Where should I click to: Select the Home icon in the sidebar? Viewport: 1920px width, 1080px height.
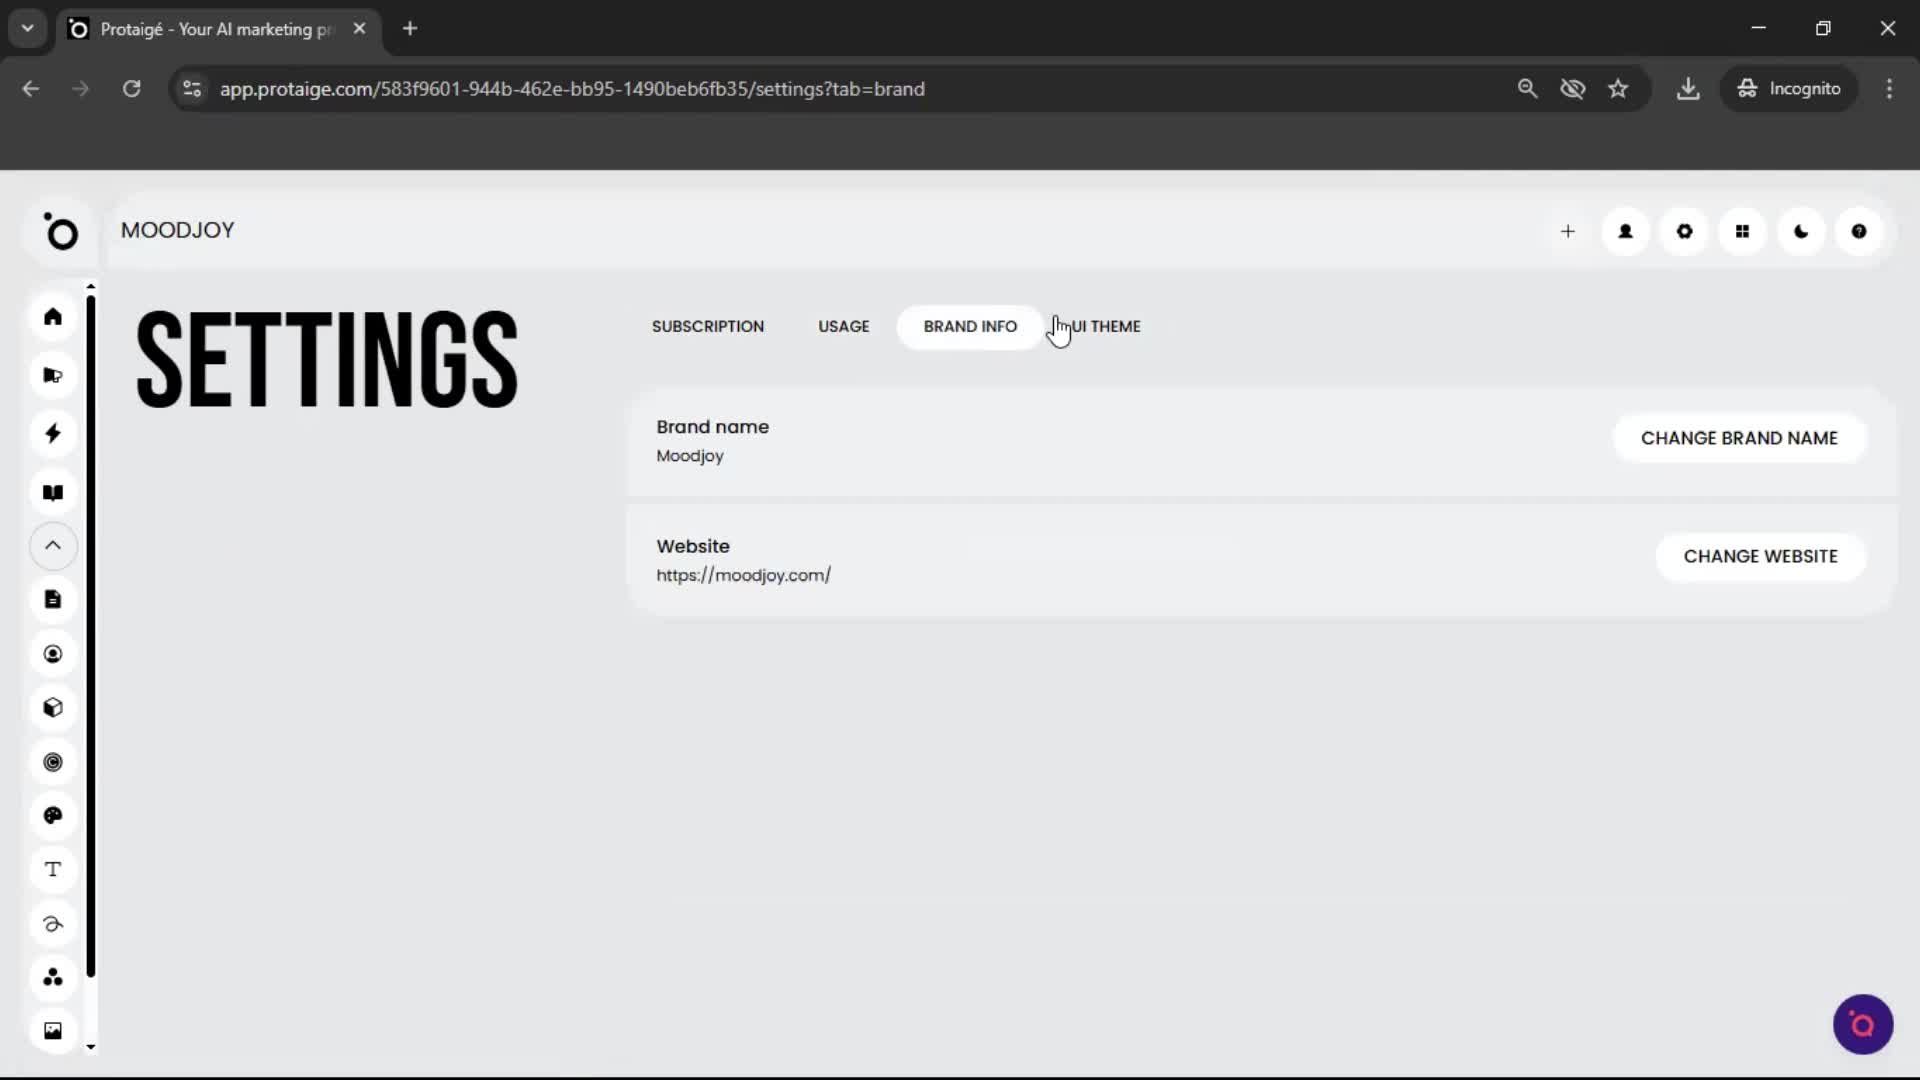[x=52, y=316]
